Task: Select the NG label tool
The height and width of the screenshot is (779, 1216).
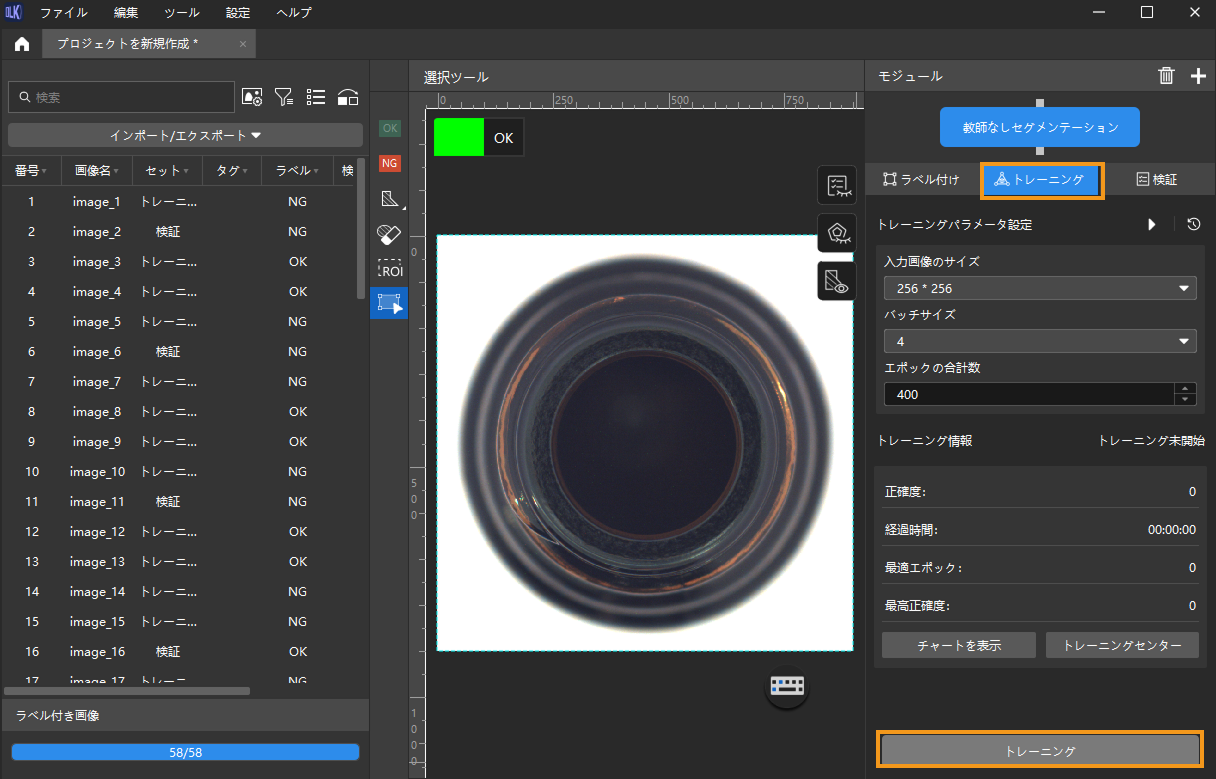Action: click(390, 163)
